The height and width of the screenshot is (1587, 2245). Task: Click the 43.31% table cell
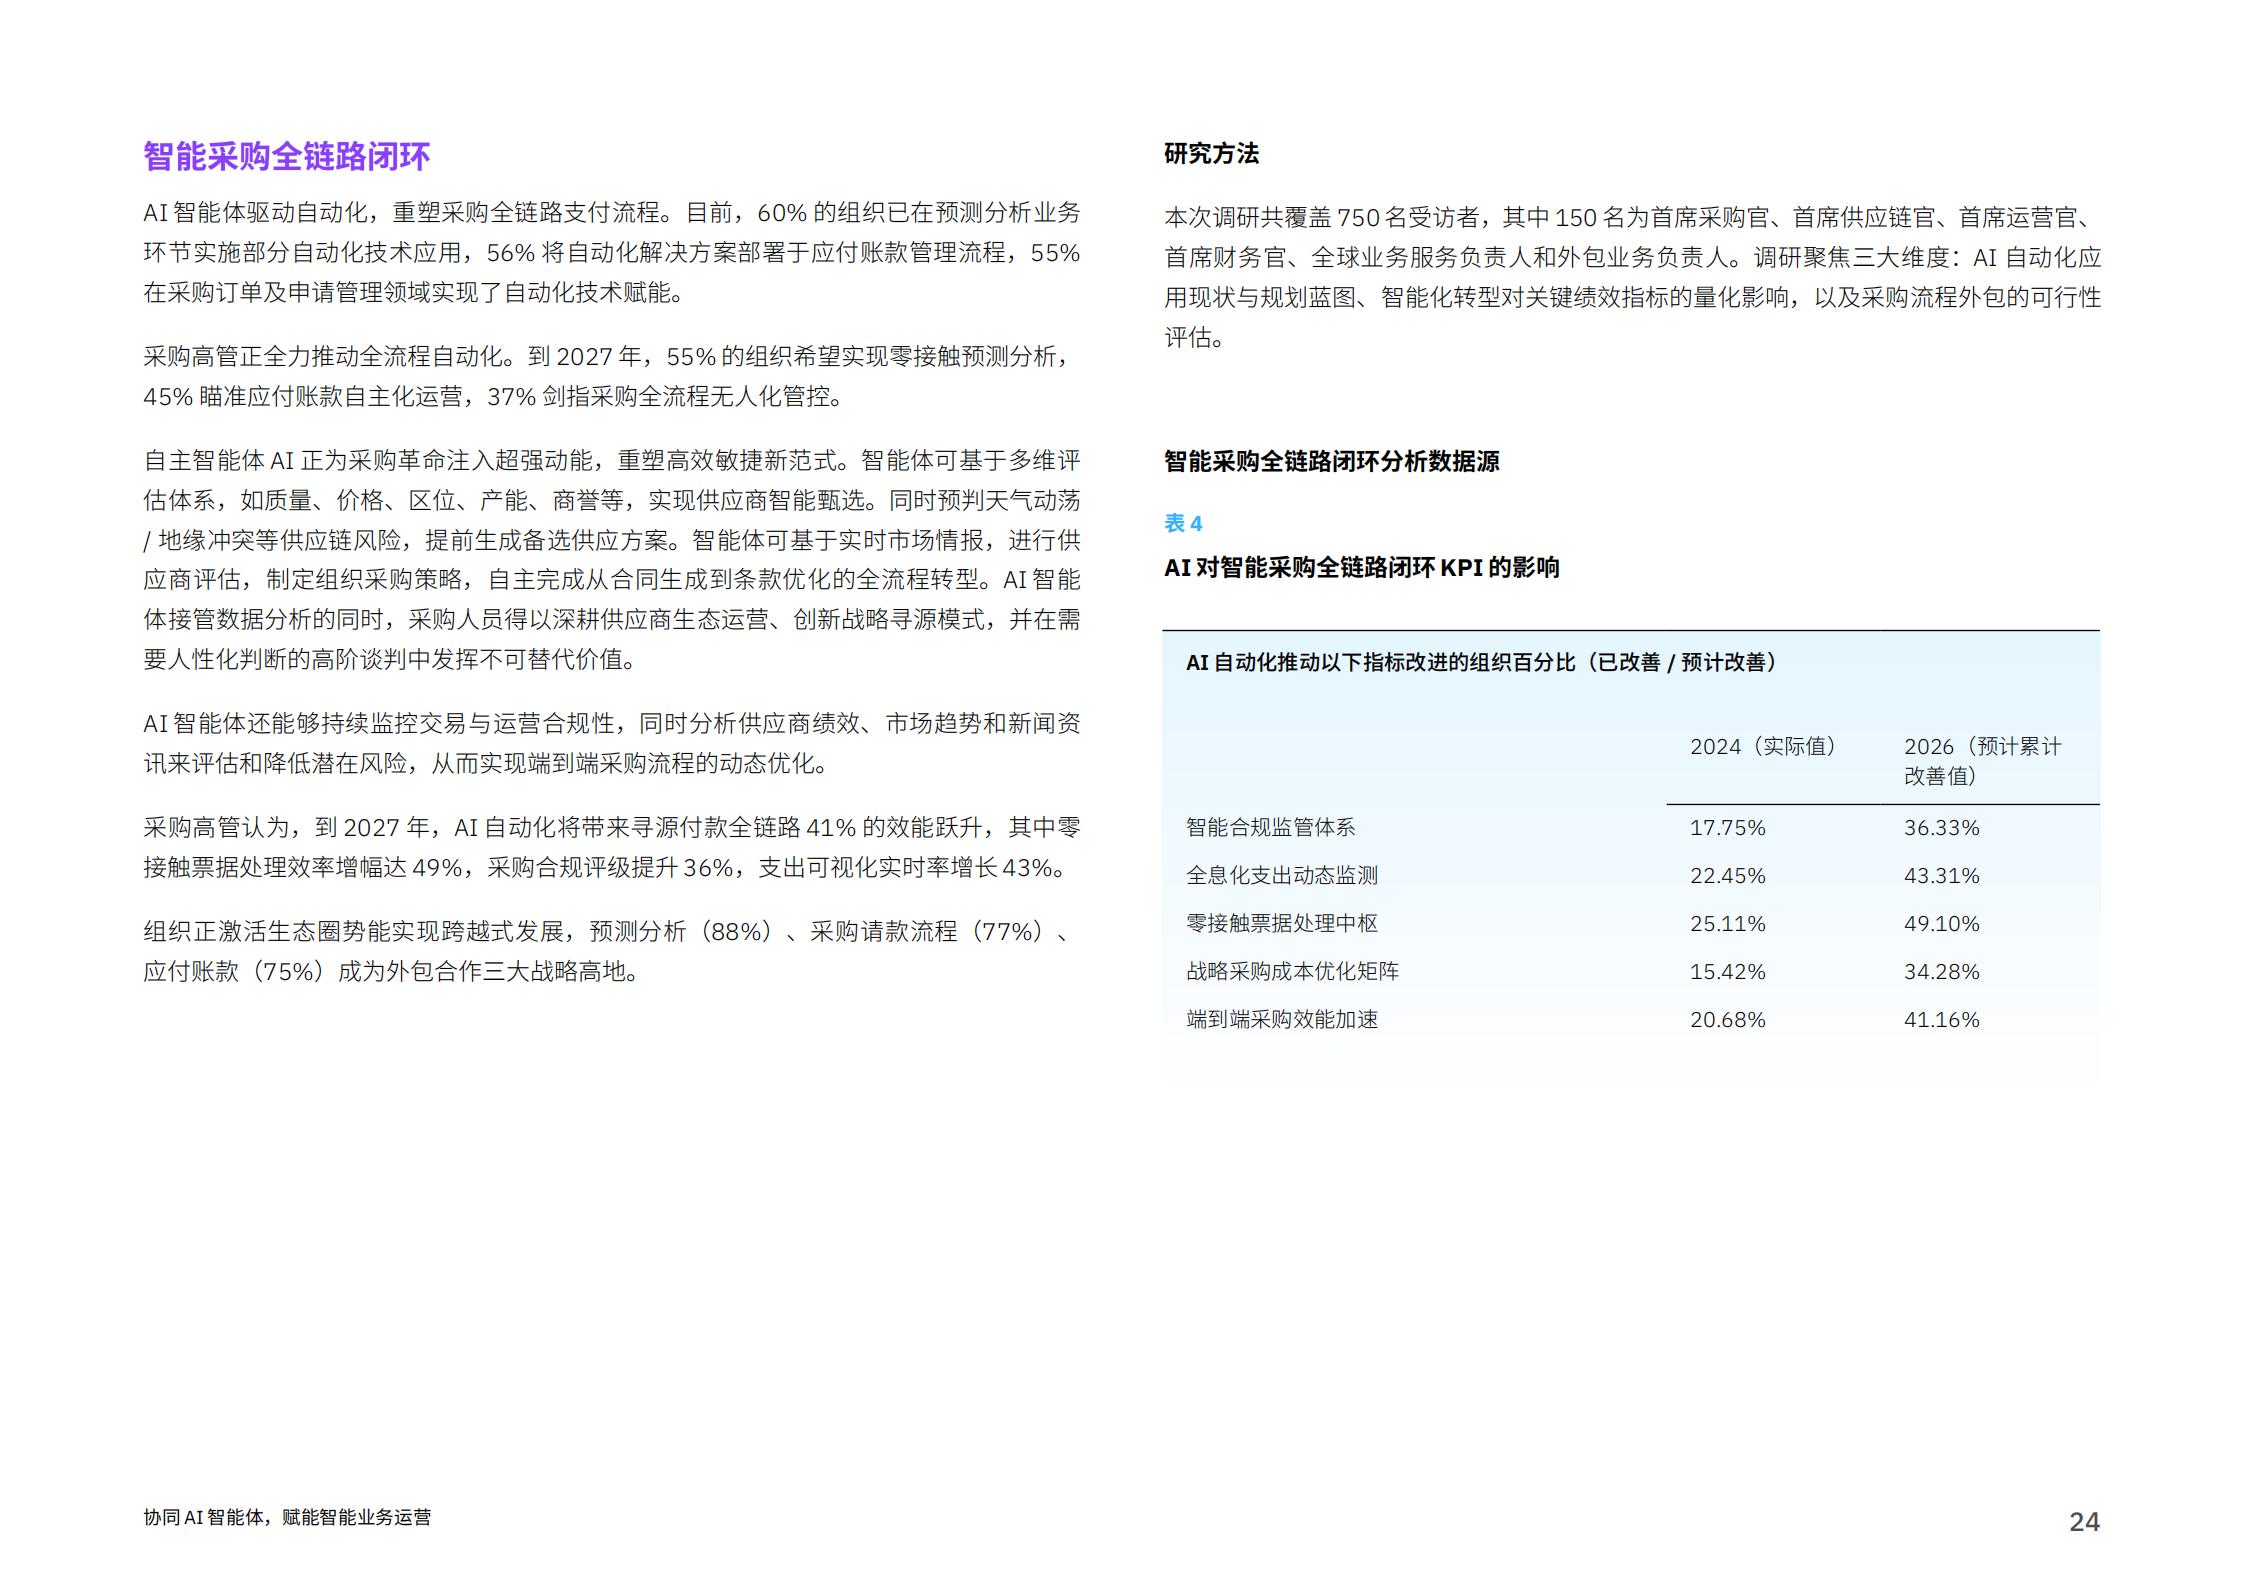[x=1941, y=876]
